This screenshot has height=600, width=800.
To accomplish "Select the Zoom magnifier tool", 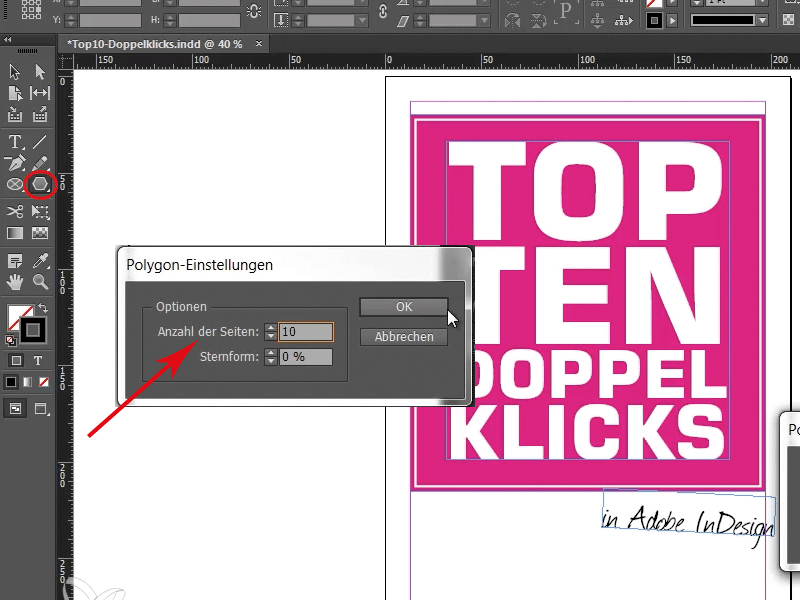I will pyautogui.click(x=40, y=282).
